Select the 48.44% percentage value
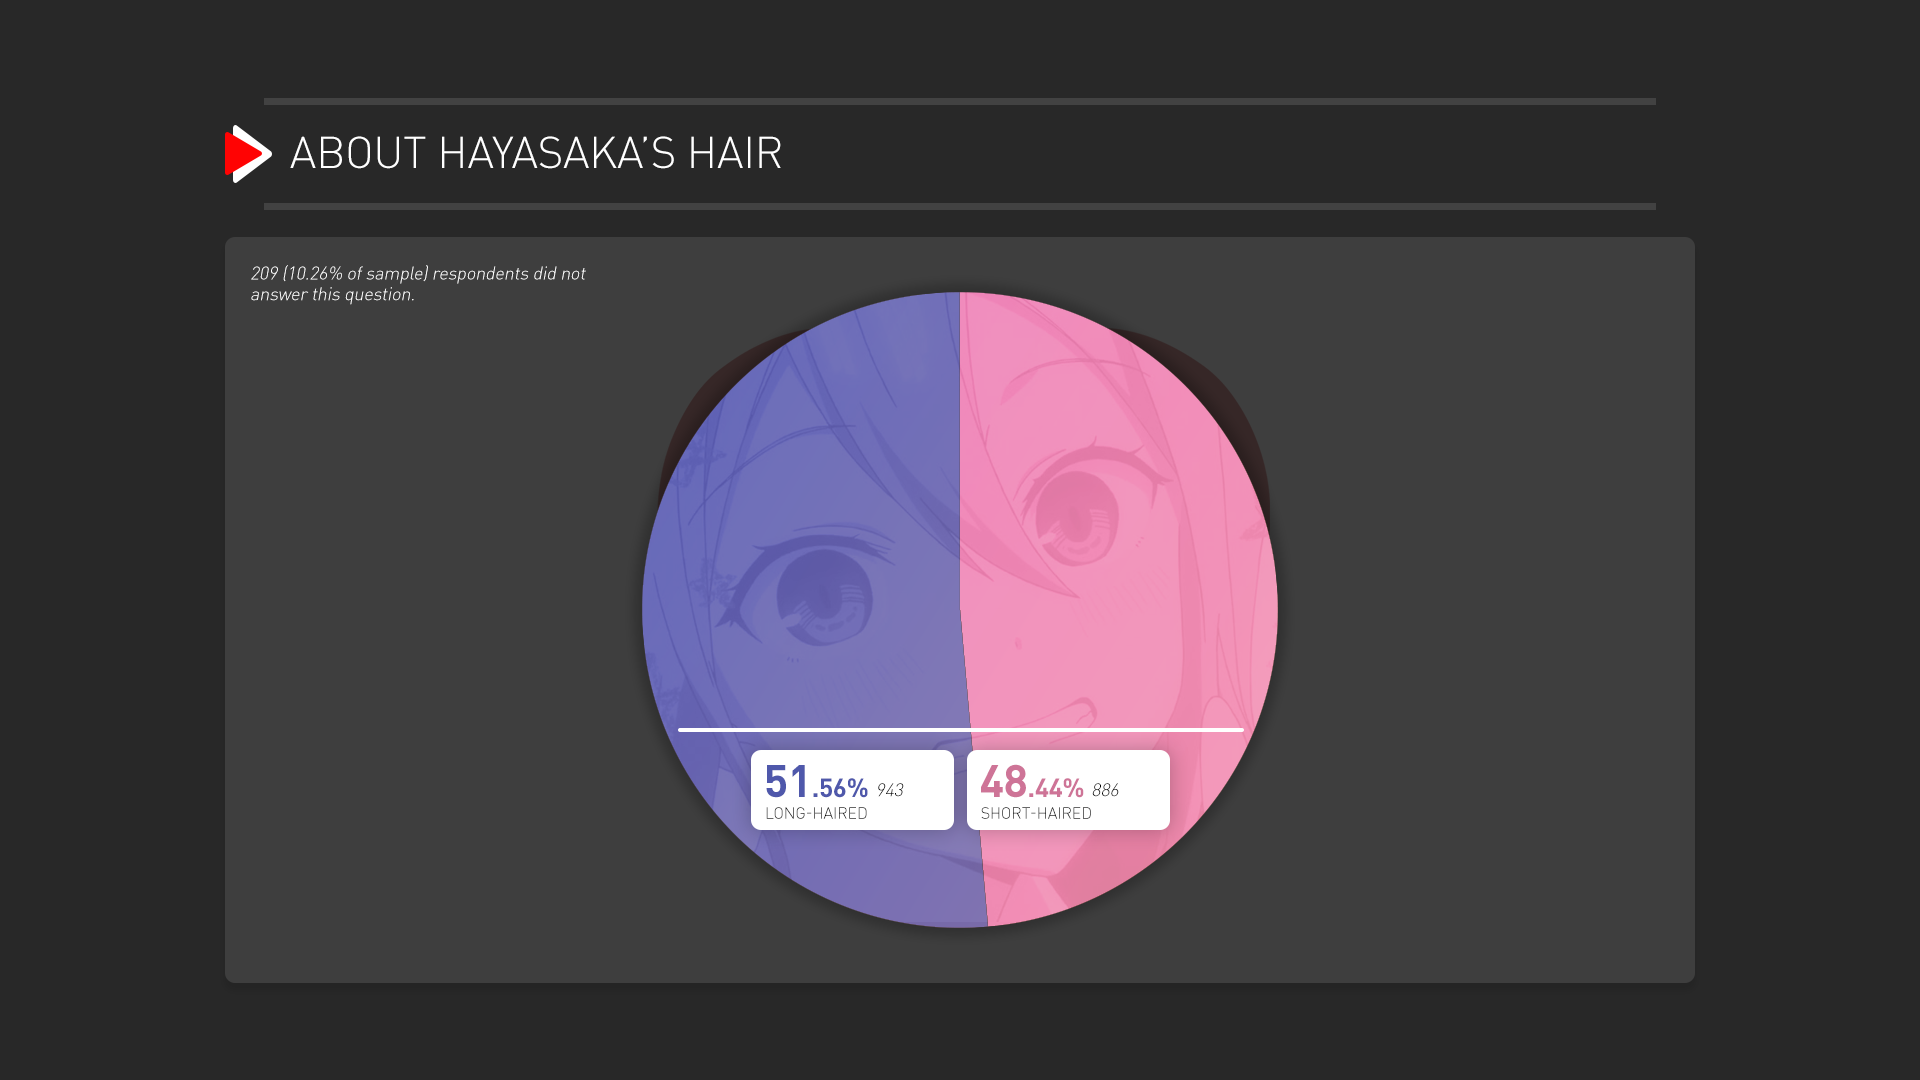This screenshot has width=1920, height=1080. click(x=1031, y=782)
